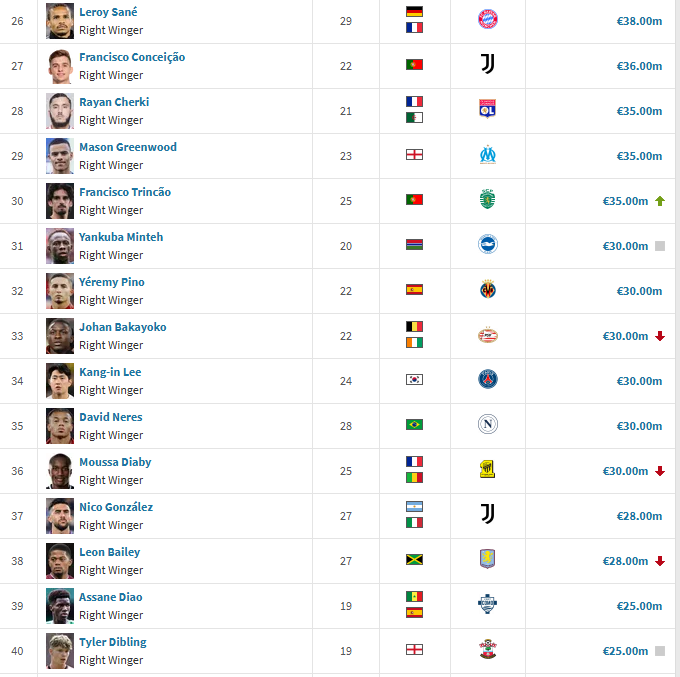Click the Gambia flag for Yankuba Minteh

414,245
